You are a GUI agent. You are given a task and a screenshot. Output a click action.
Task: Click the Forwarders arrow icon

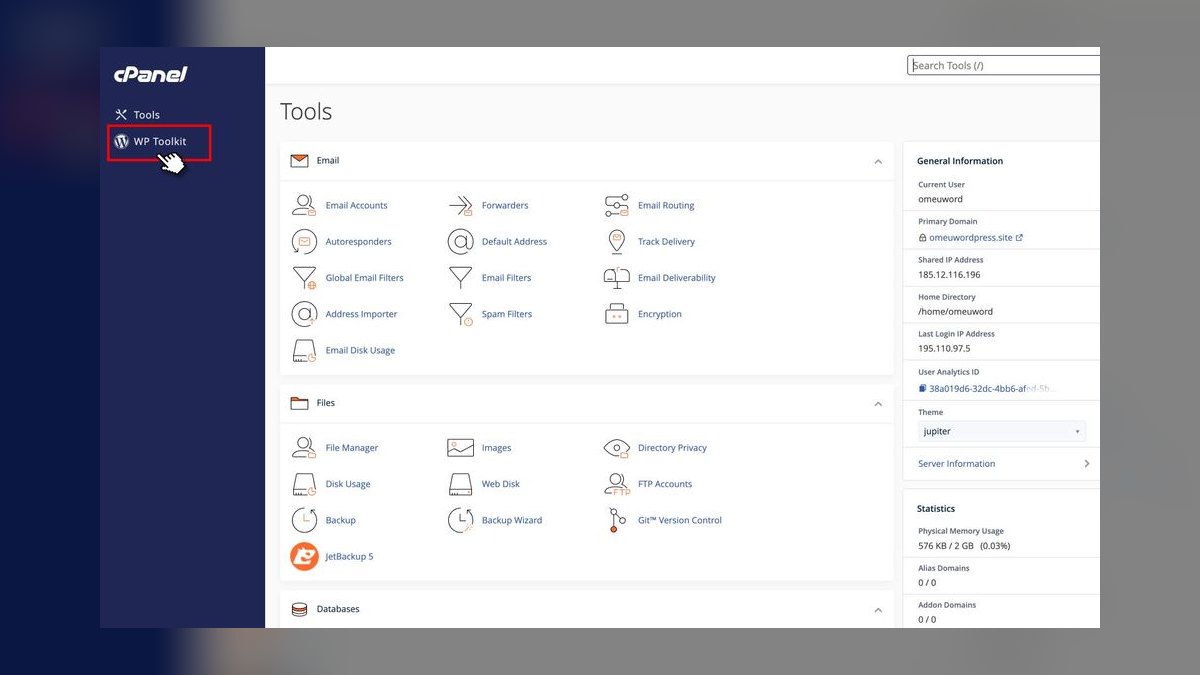click(460, 205)
